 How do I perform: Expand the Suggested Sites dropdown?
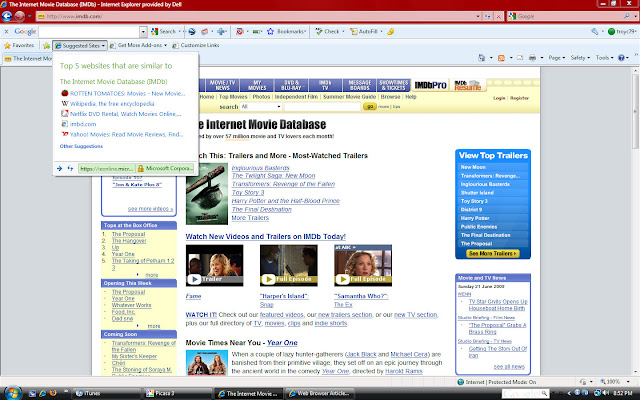click(x=103, y=45)
